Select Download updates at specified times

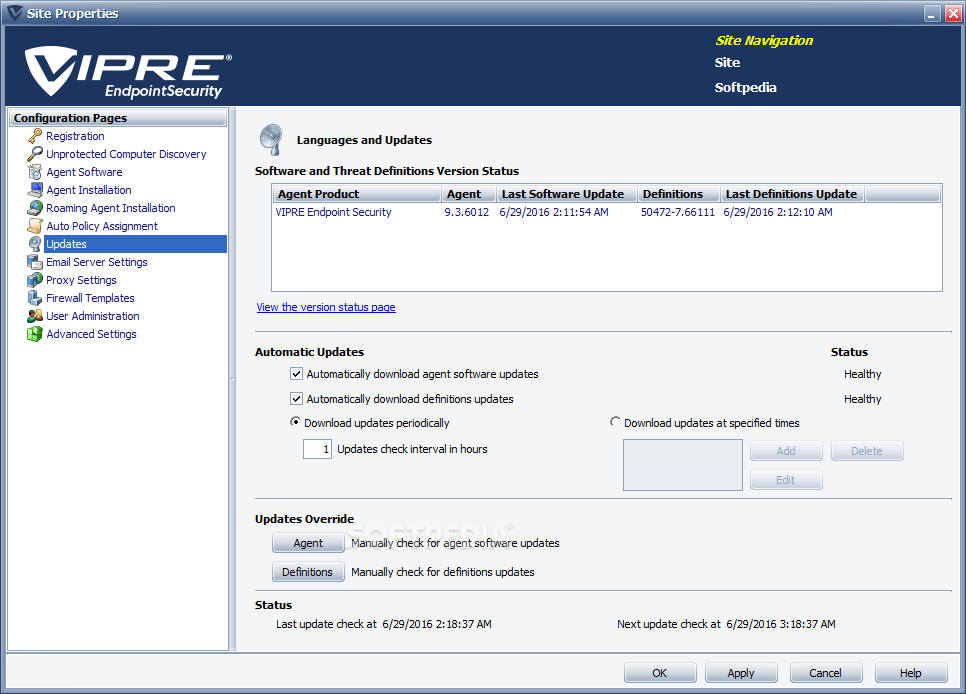615,422
